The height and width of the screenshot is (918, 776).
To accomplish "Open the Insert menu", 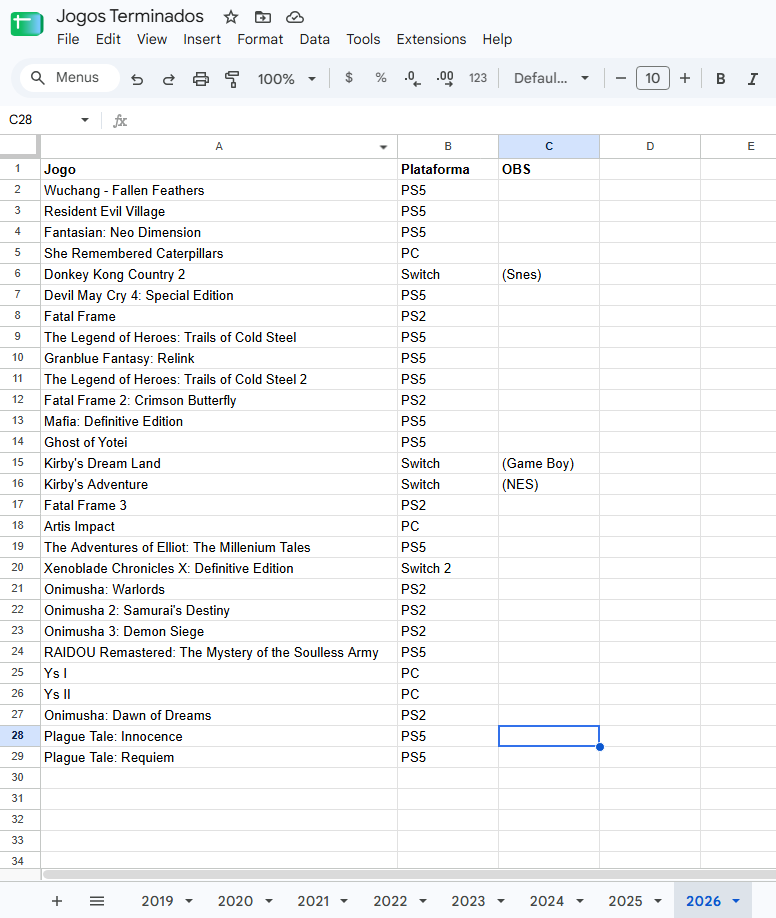I will click(202, 39).
